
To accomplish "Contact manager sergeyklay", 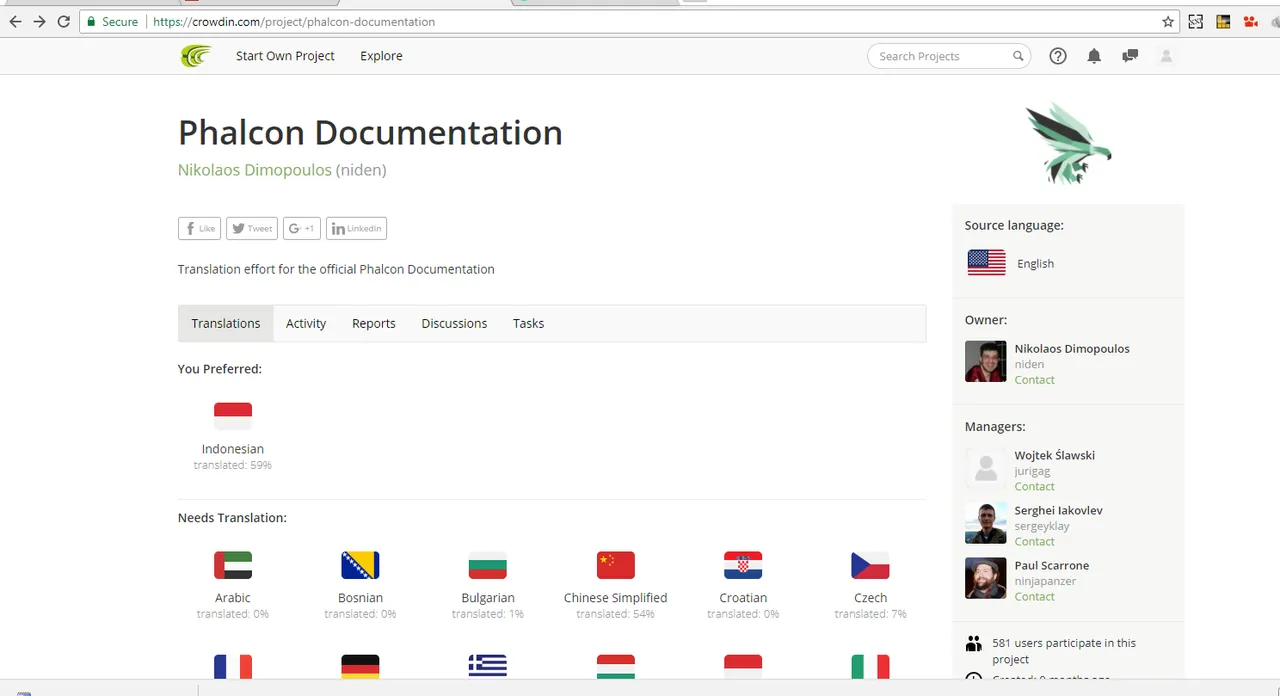I will [x=1034, y=542].
